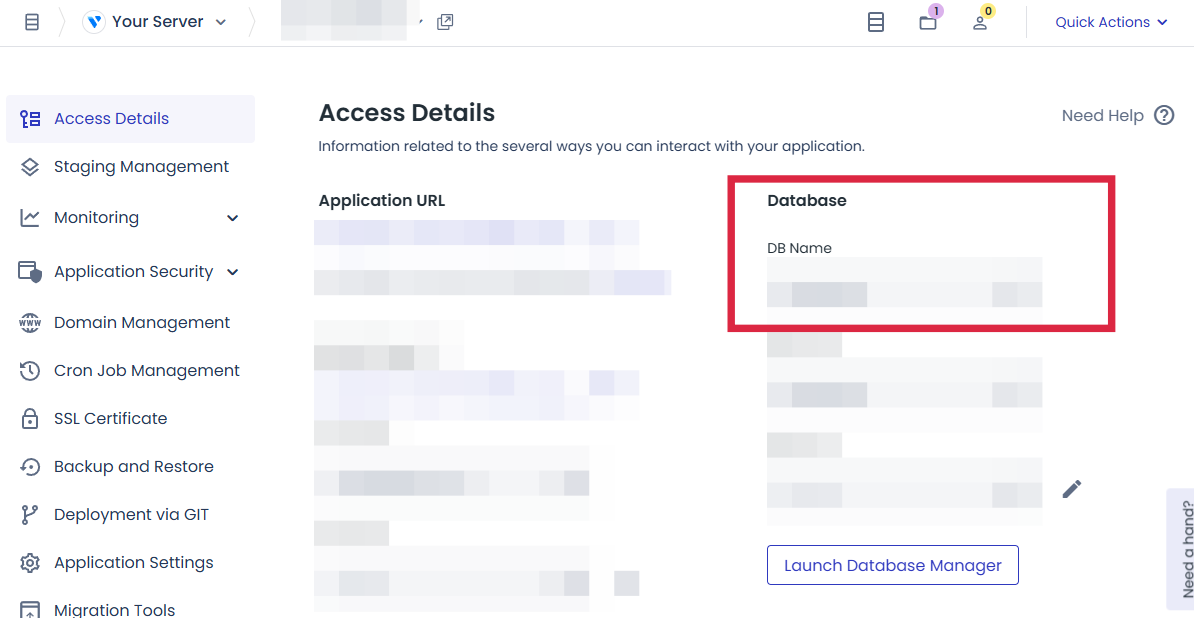
Task: Click the Database section label
Action: pyautogui.click(x=807, y=201)
